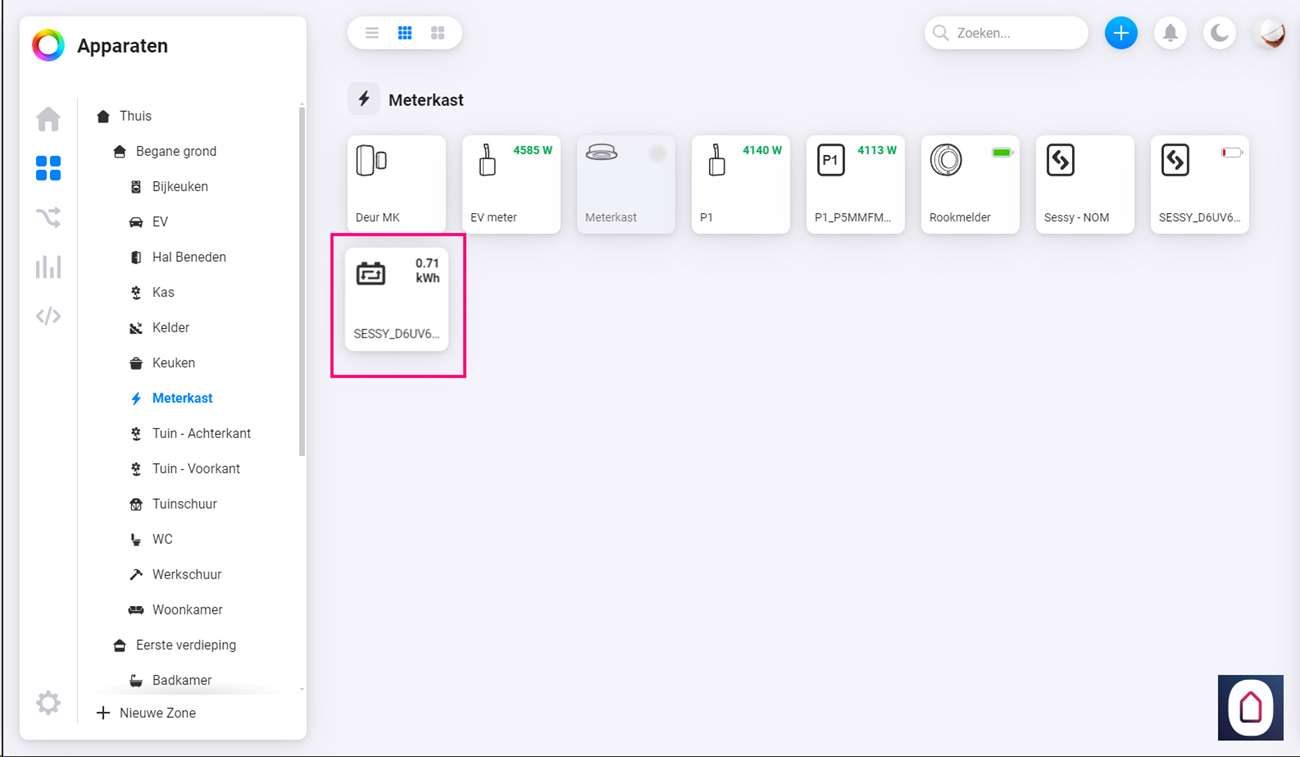
Task: Open the Sessy - NOM device tile
Action: [1085, 185]
